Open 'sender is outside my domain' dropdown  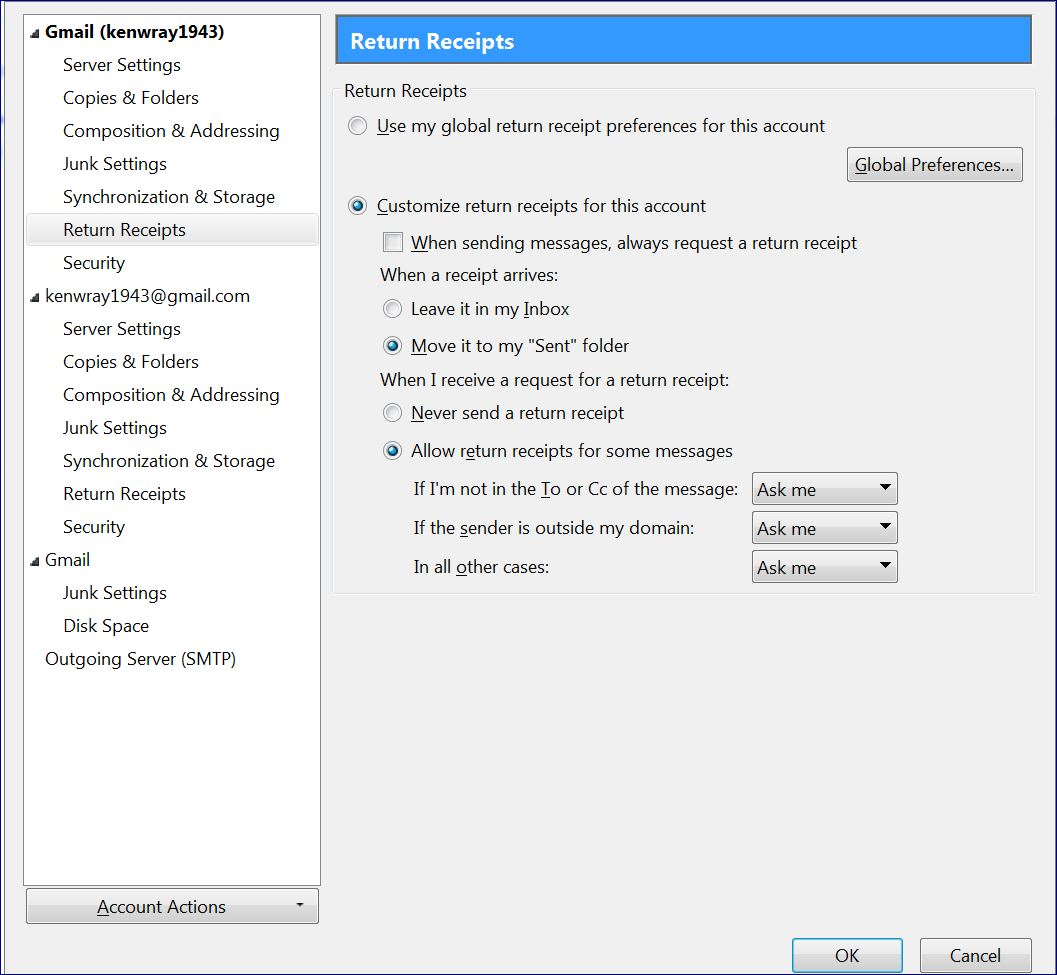[x=824, y=529]
